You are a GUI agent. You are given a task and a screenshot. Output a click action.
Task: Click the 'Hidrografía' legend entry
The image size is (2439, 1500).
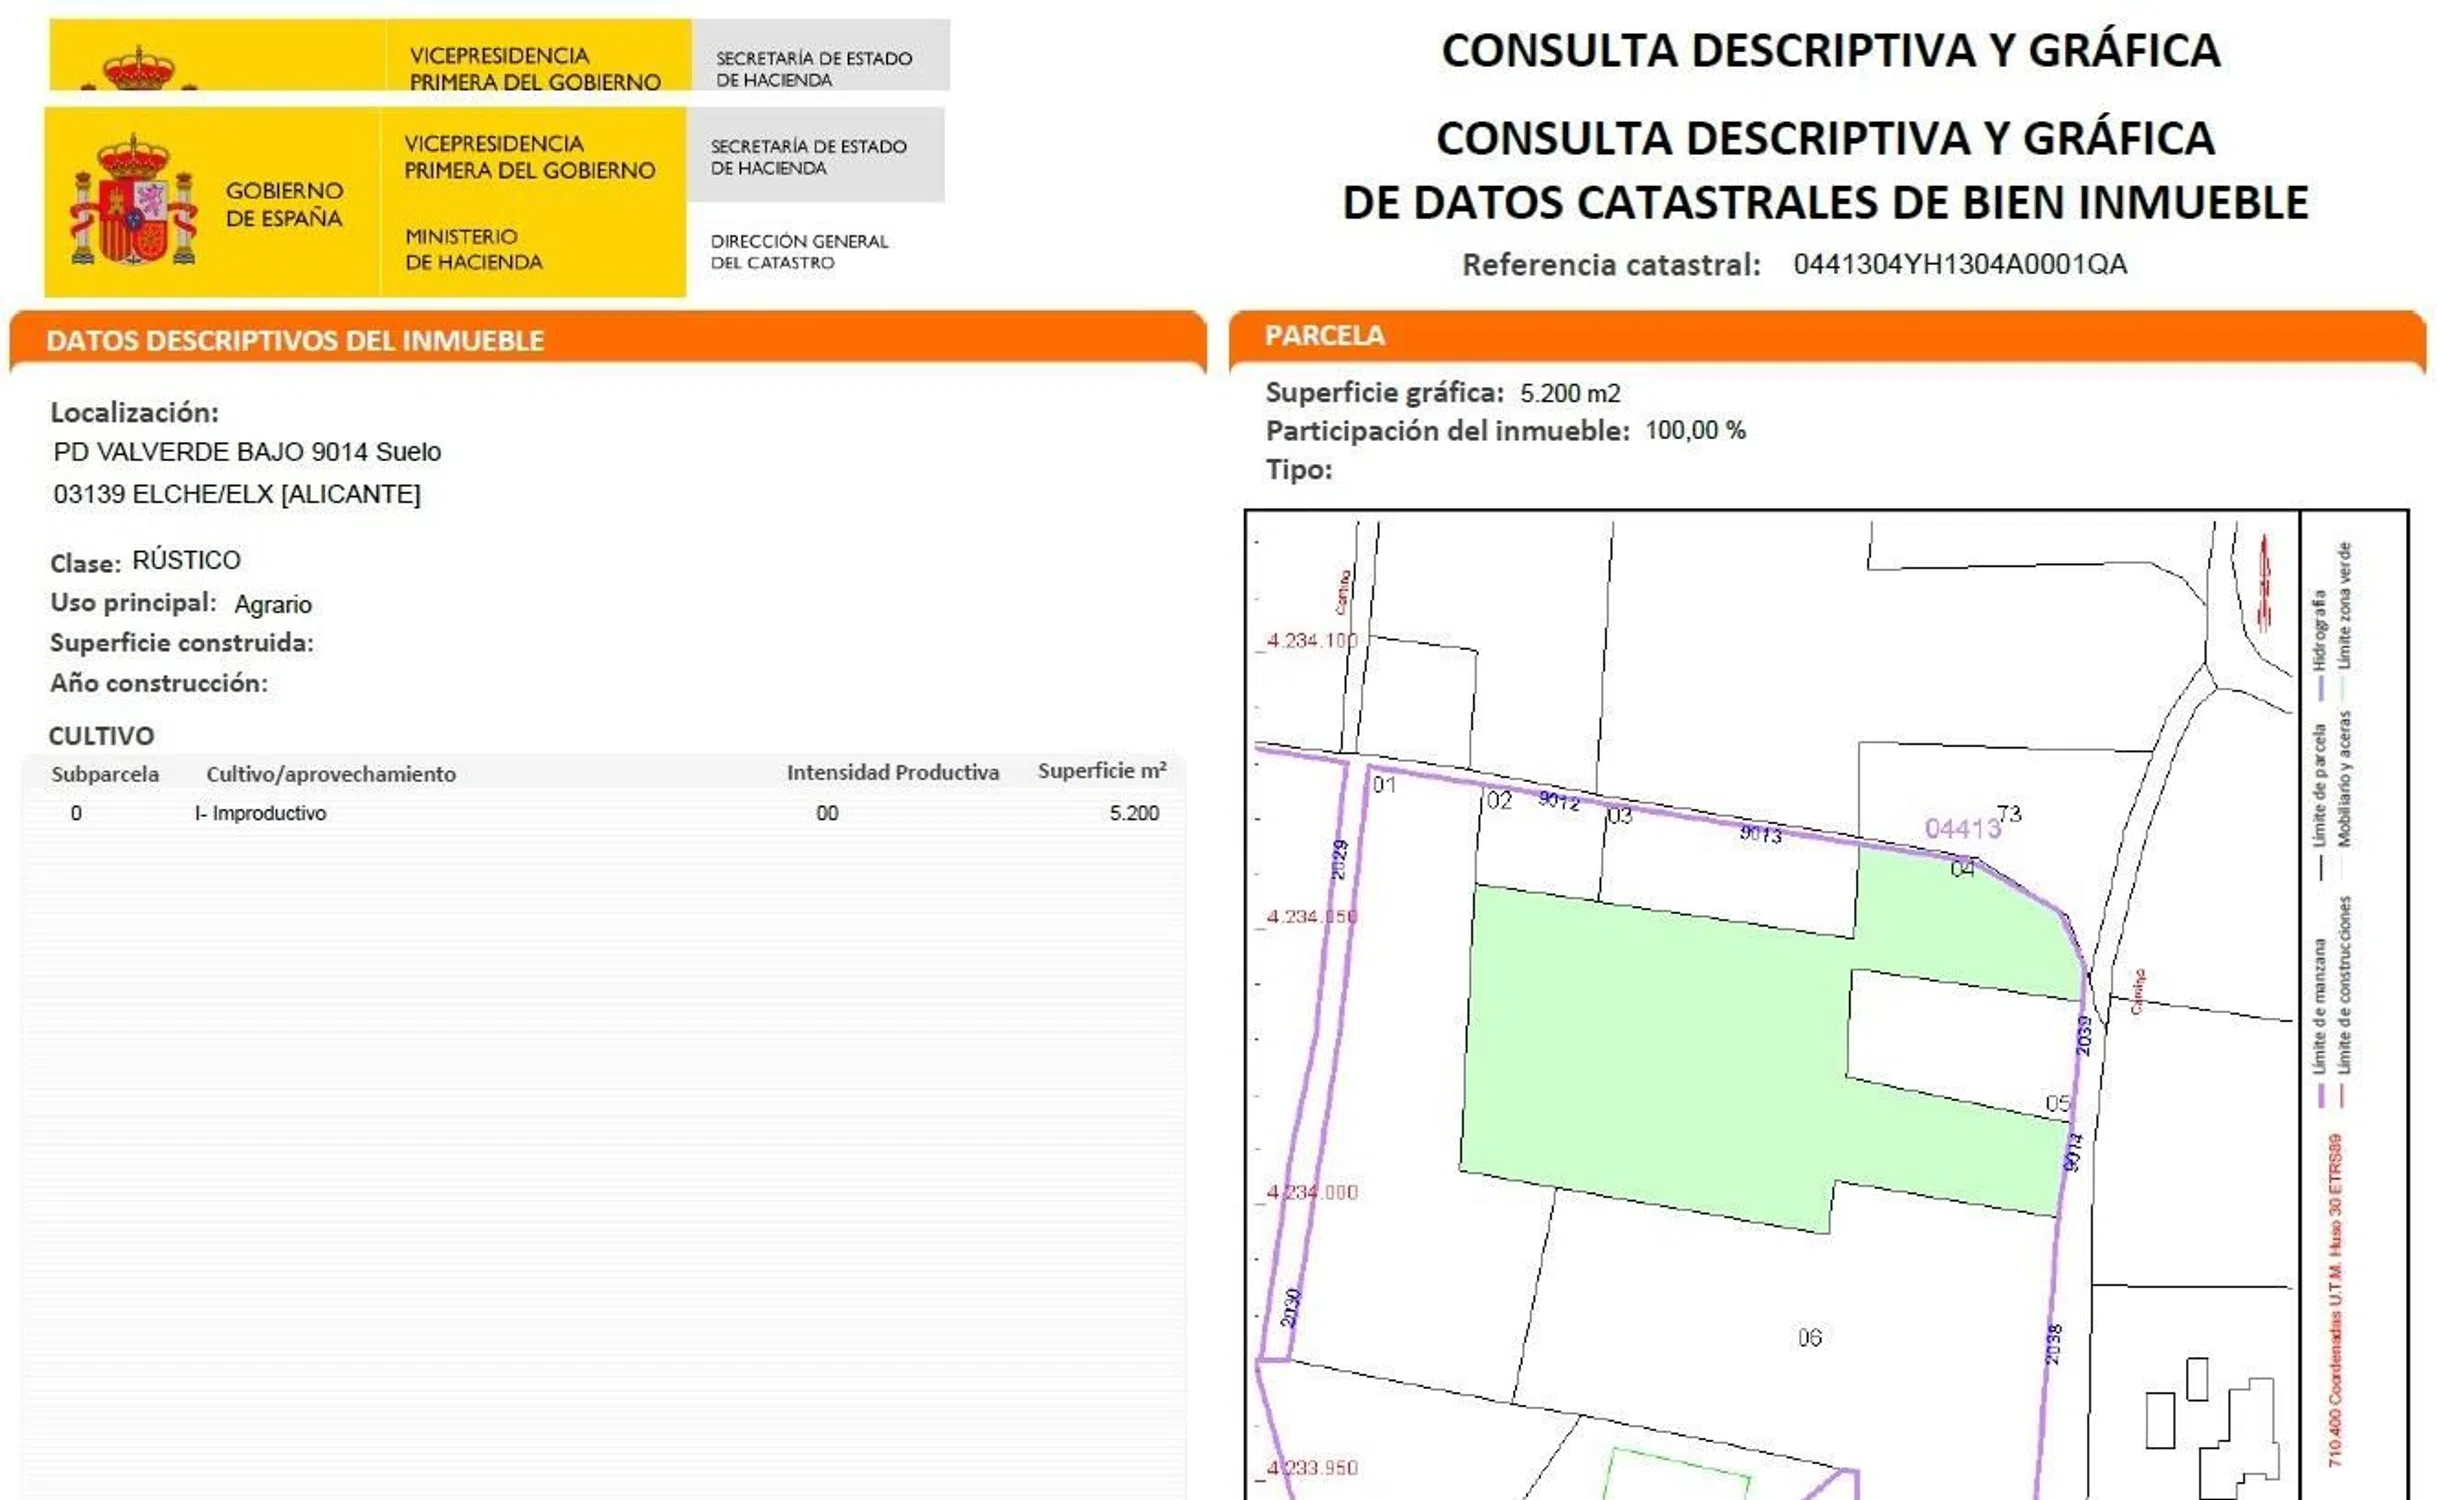(2318, 630)
